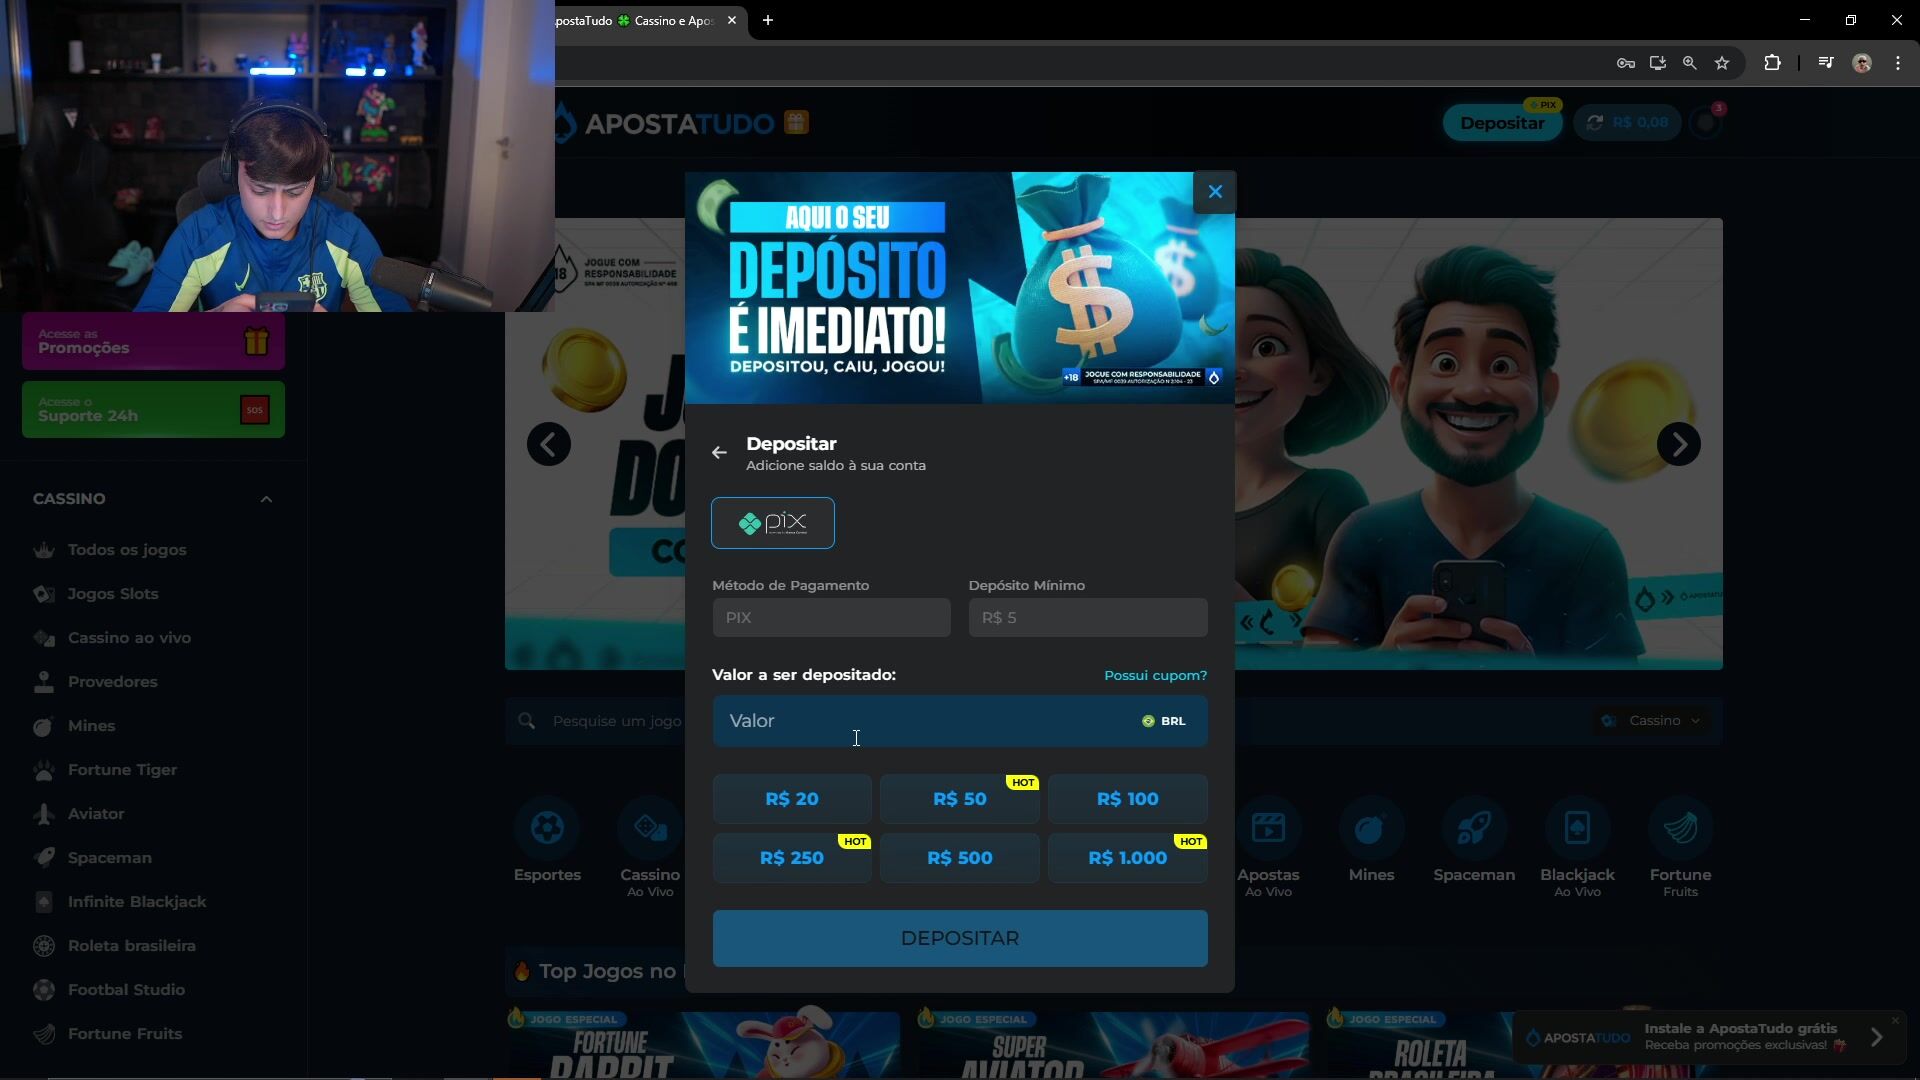This screenshot has height=1080, width=1920.
Task: Click the ApostaTudo logo
Action: coord(664,123)
